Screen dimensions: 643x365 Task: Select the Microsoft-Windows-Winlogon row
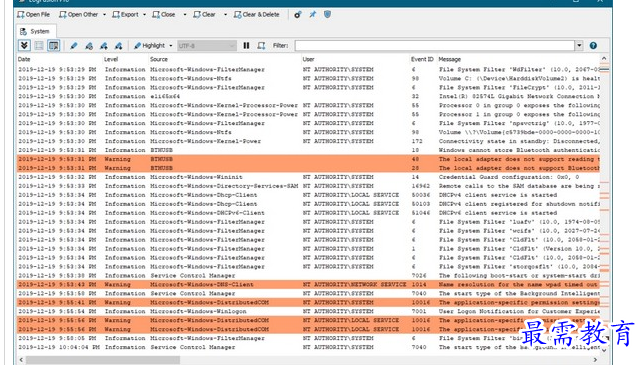point(308,312)
